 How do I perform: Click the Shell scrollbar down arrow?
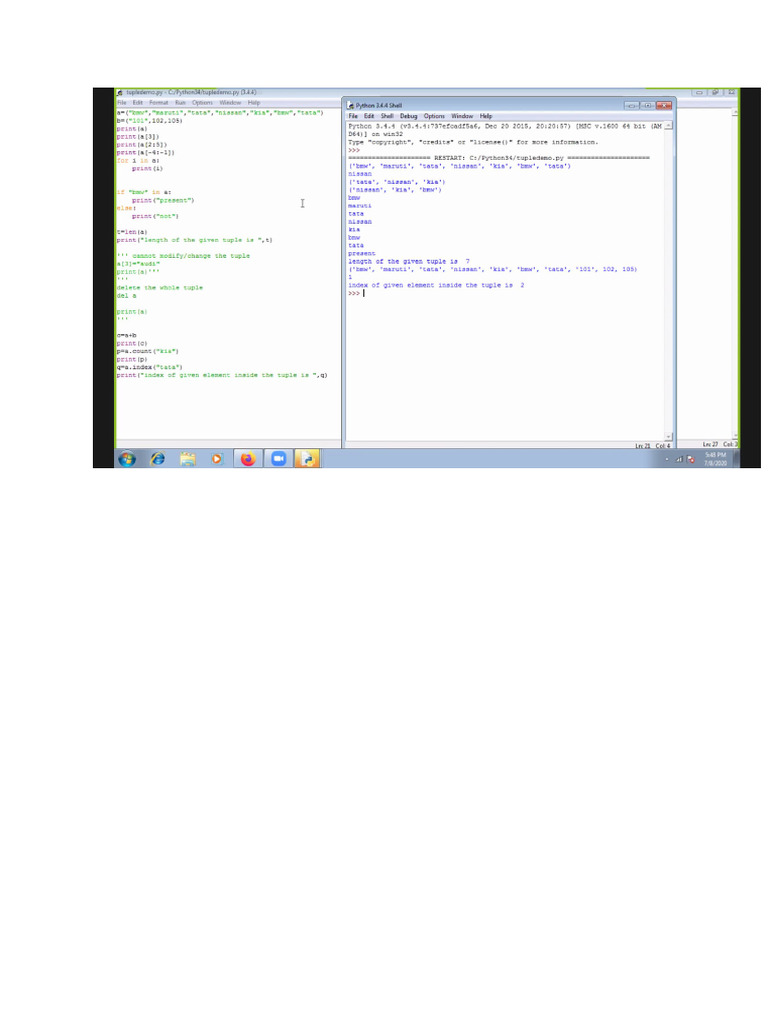(x=668, y=436)
